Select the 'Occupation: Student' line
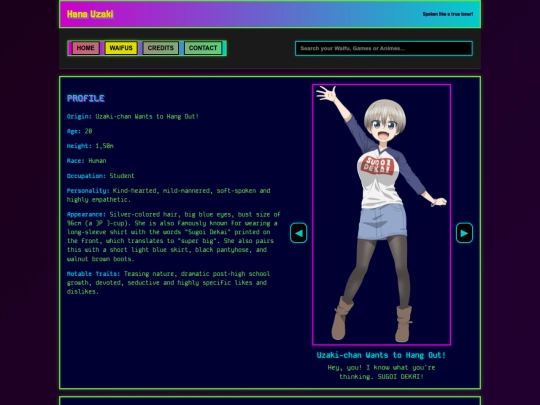The image size is (540, 405). 101,176
